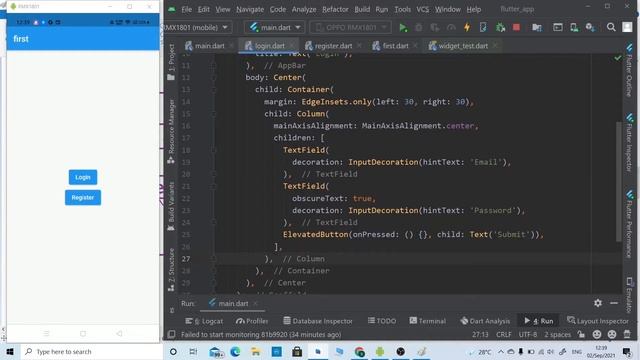Tap Login button in phone mirror
The height and width of the screenshot is (360, 640).
pos(83,177)
